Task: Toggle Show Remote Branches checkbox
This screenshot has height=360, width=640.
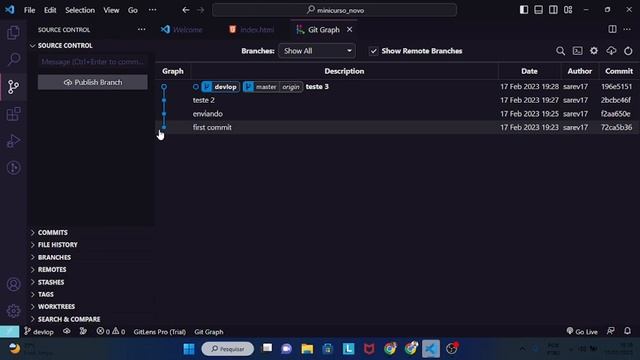Action: pyautogui.click(x=373, y=51)
